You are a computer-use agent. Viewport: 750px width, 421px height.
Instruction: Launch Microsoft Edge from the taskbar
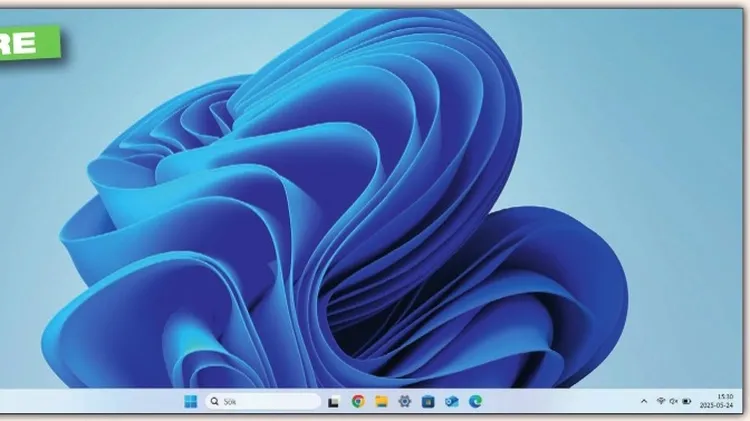coord(475,401)
